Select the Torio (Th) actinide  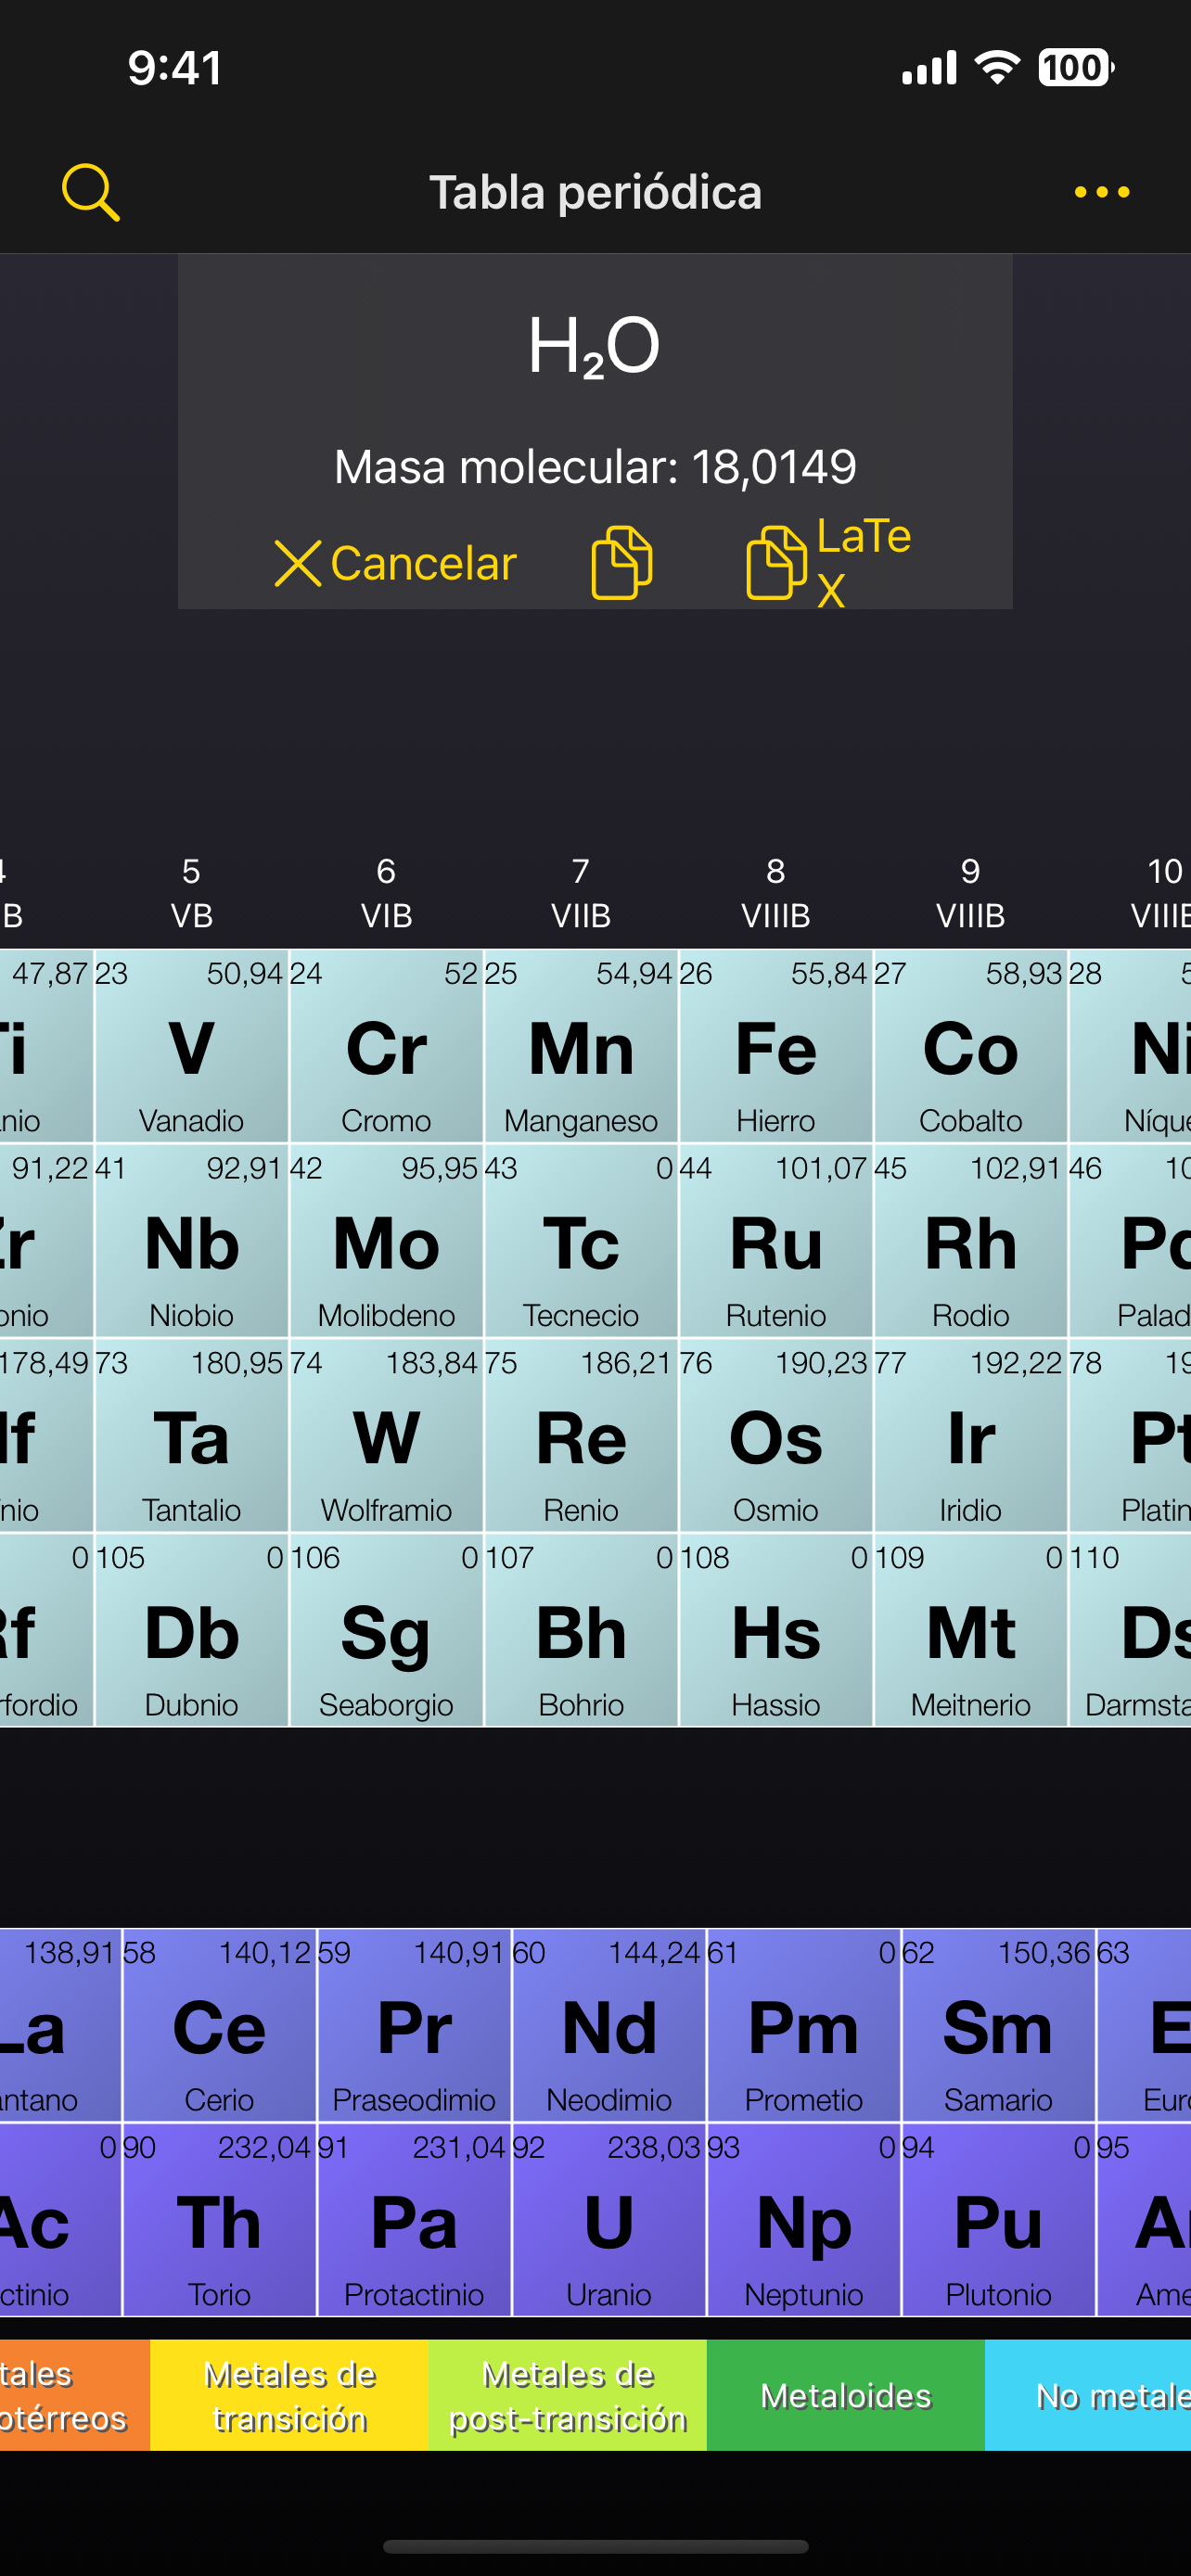pyautogui.click(x=219, y=2220)
